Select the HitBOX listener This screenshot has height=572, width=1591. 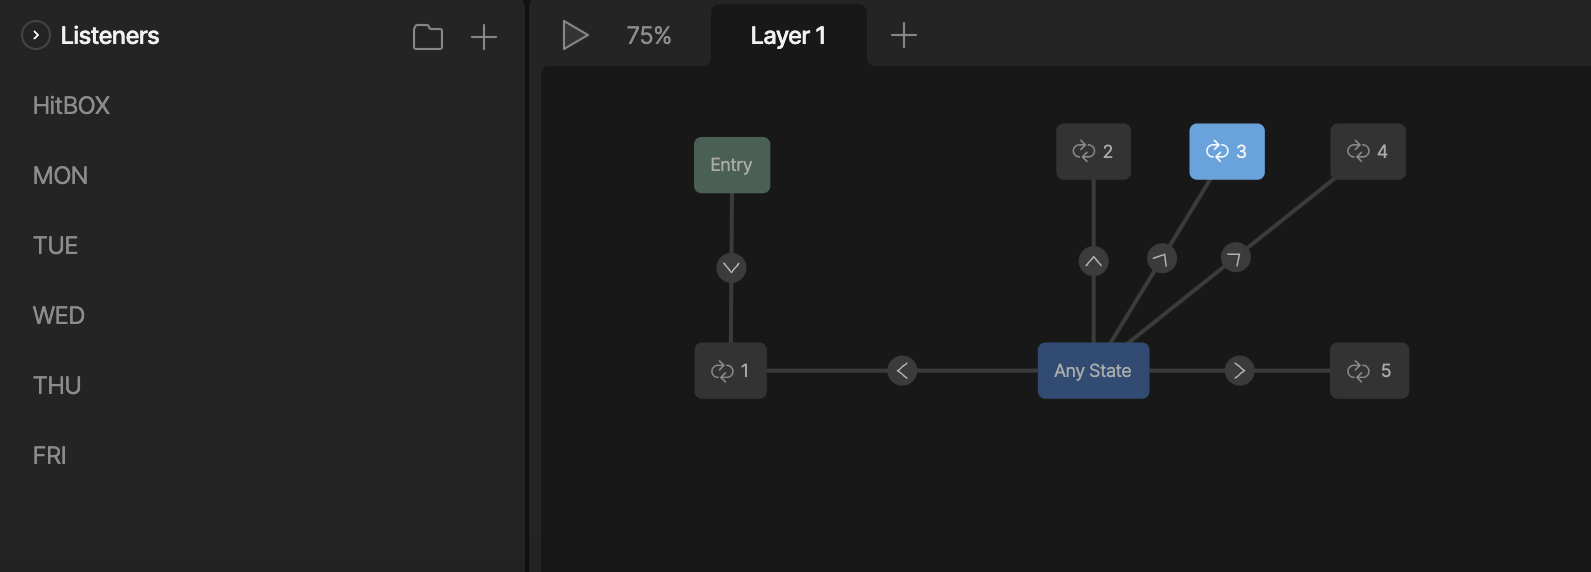71,105
